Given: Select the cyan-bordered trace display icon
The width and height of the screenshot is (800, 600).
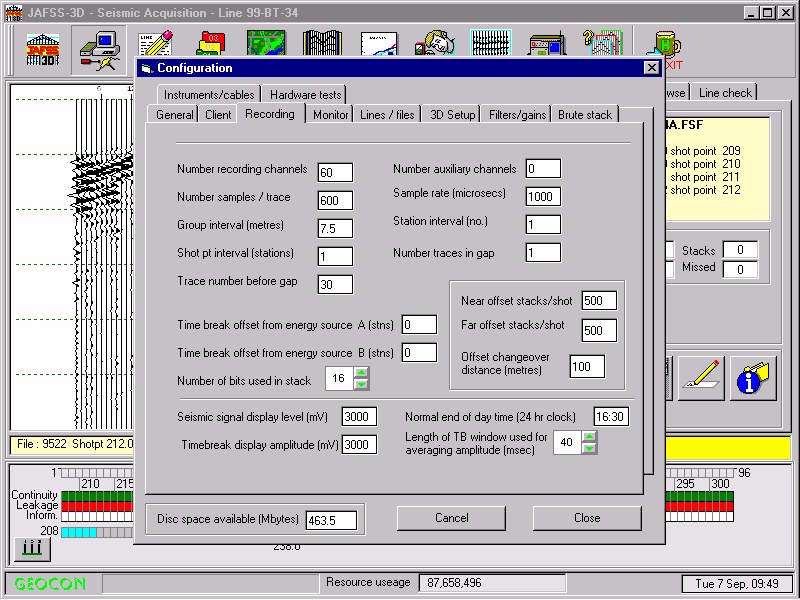Looking at the screenshot, I should (491, 42).
